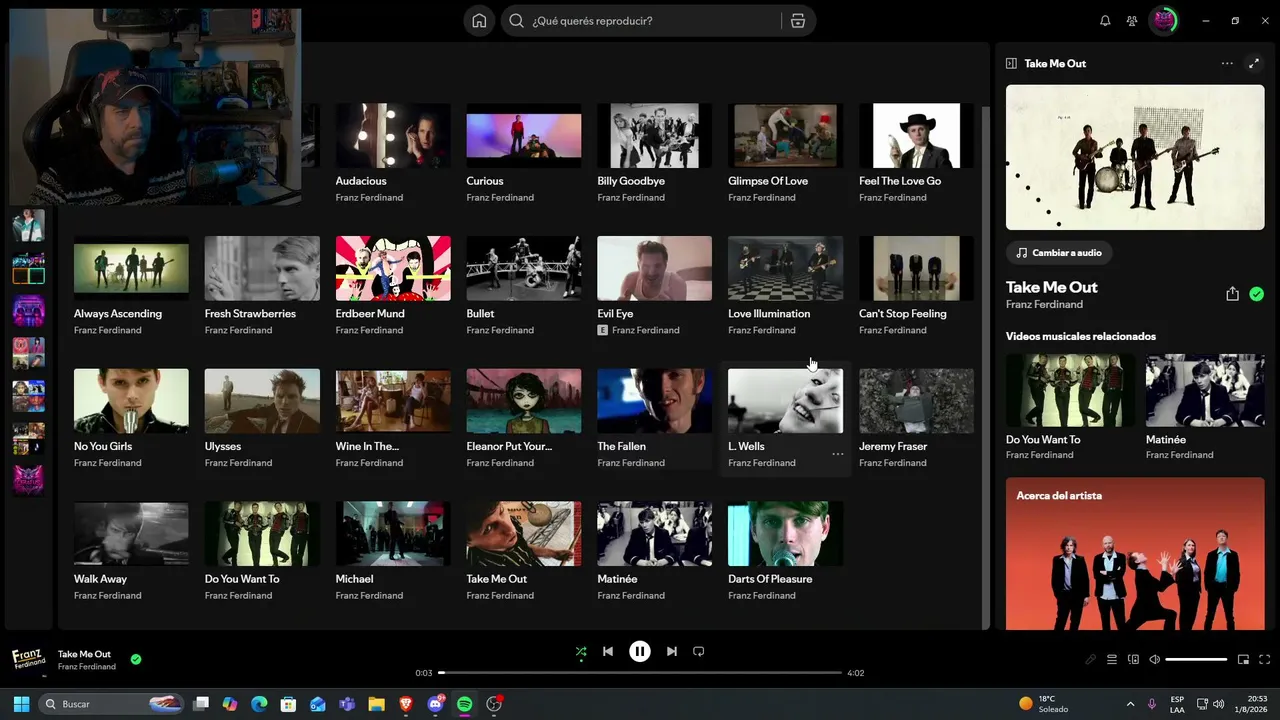Pause the current song
Viewport: 1280px width, 720px height.
(x=640, y=652)
